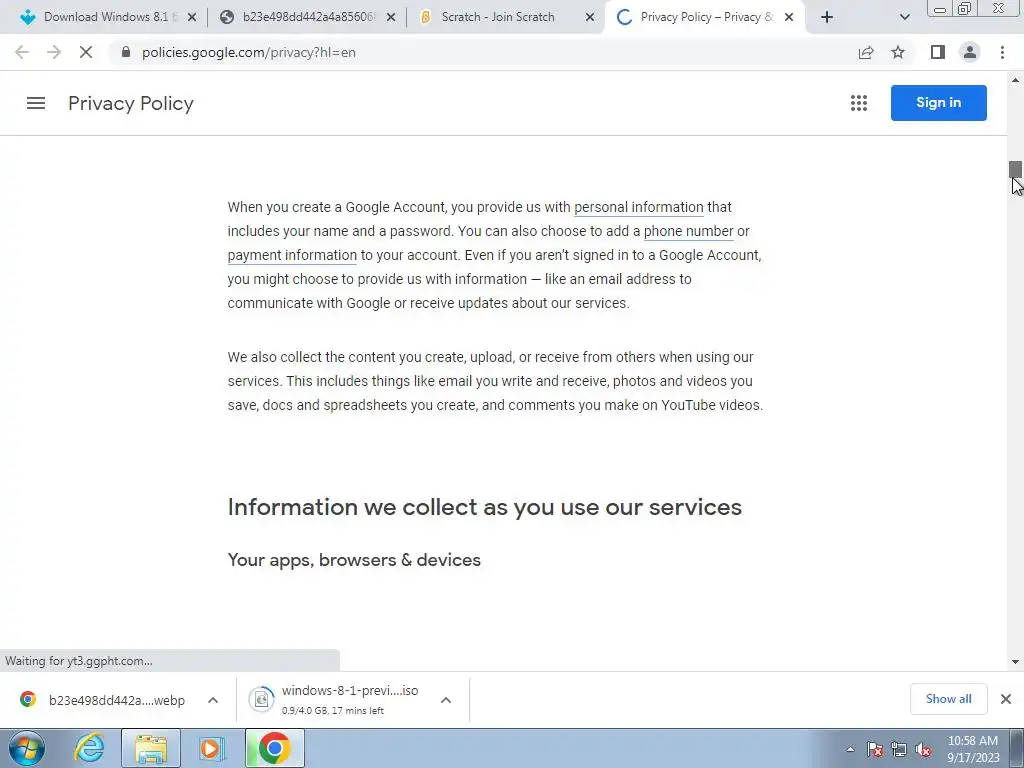
Task: Click scrollbar down arrow
Action: tap(1015, 662)
